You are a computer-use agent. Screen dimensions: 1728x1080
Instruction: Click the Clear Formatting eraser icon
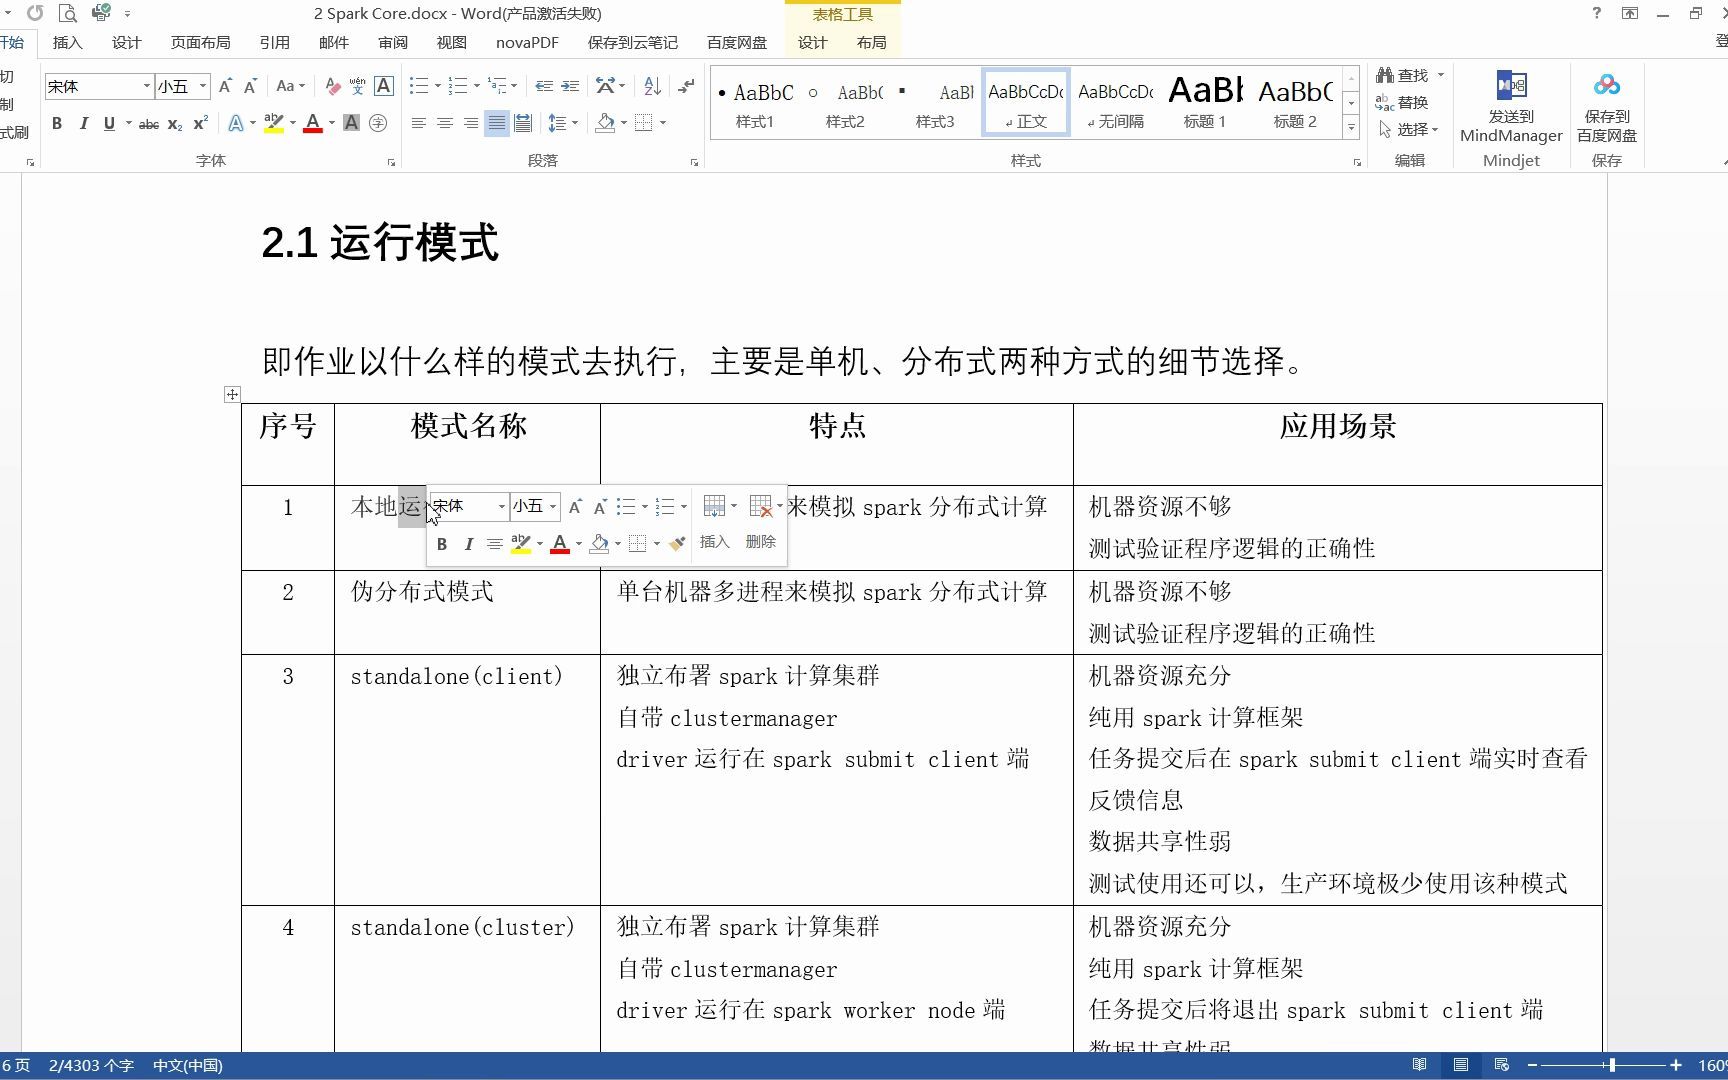pyautogui.click(x=333, y=87)
